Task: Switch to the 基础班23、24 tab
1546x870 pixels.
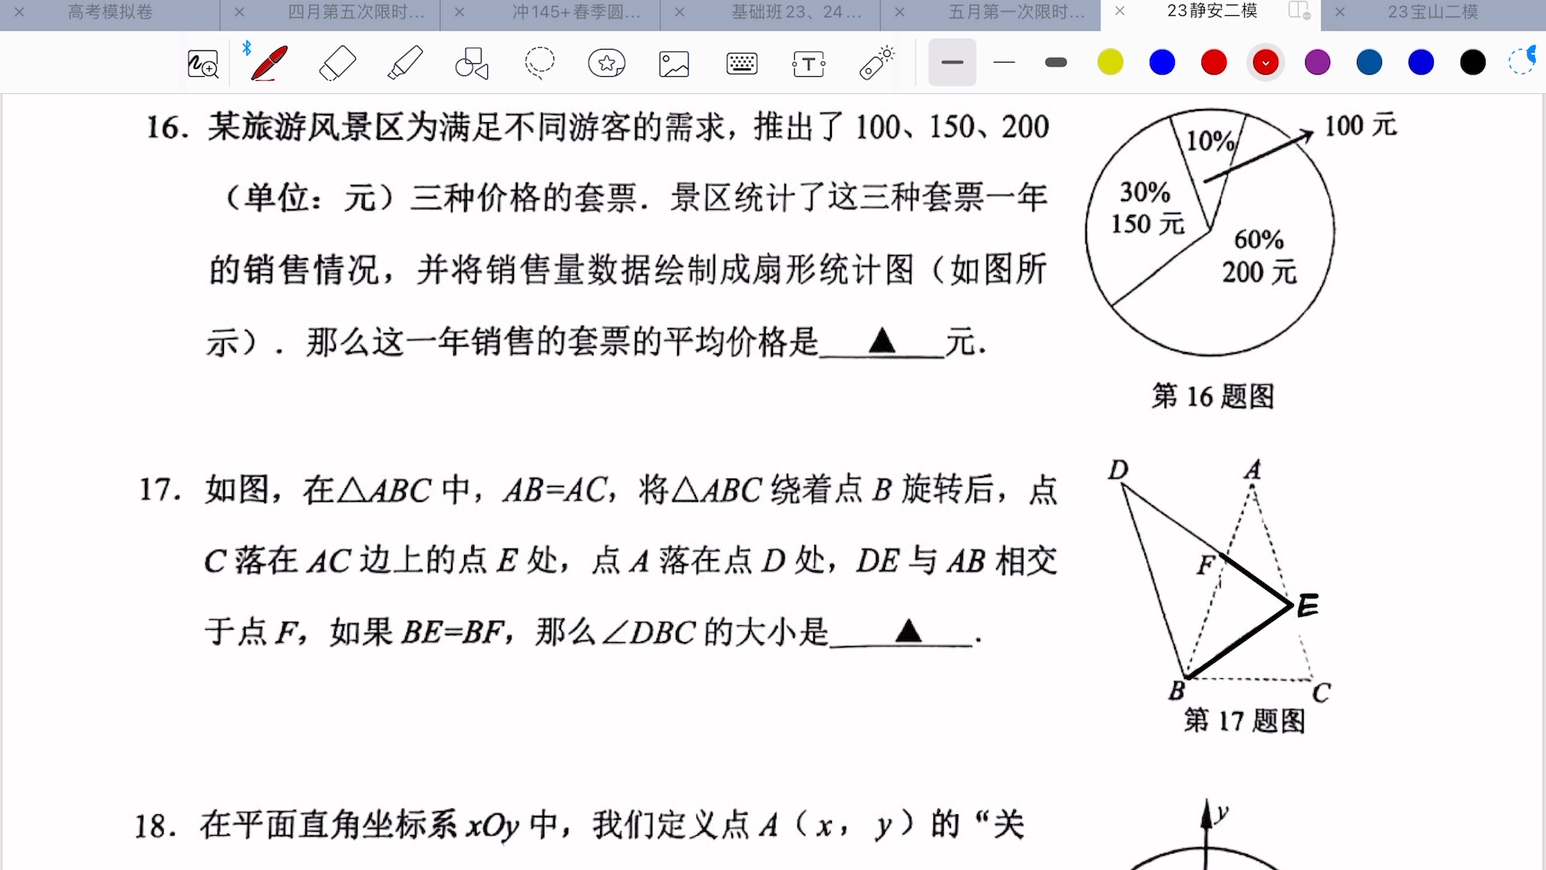Action: (796, 12)
